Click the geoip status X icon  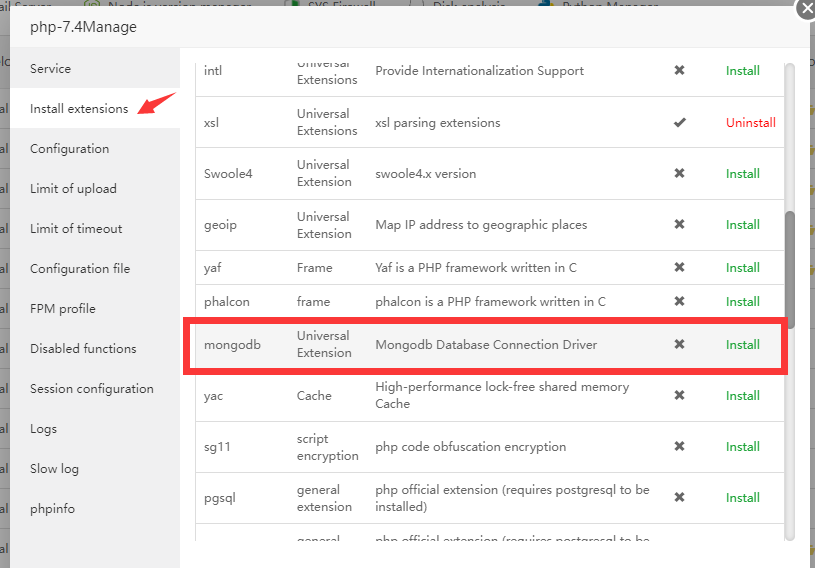pyautogui.click(x=679, y=225)
